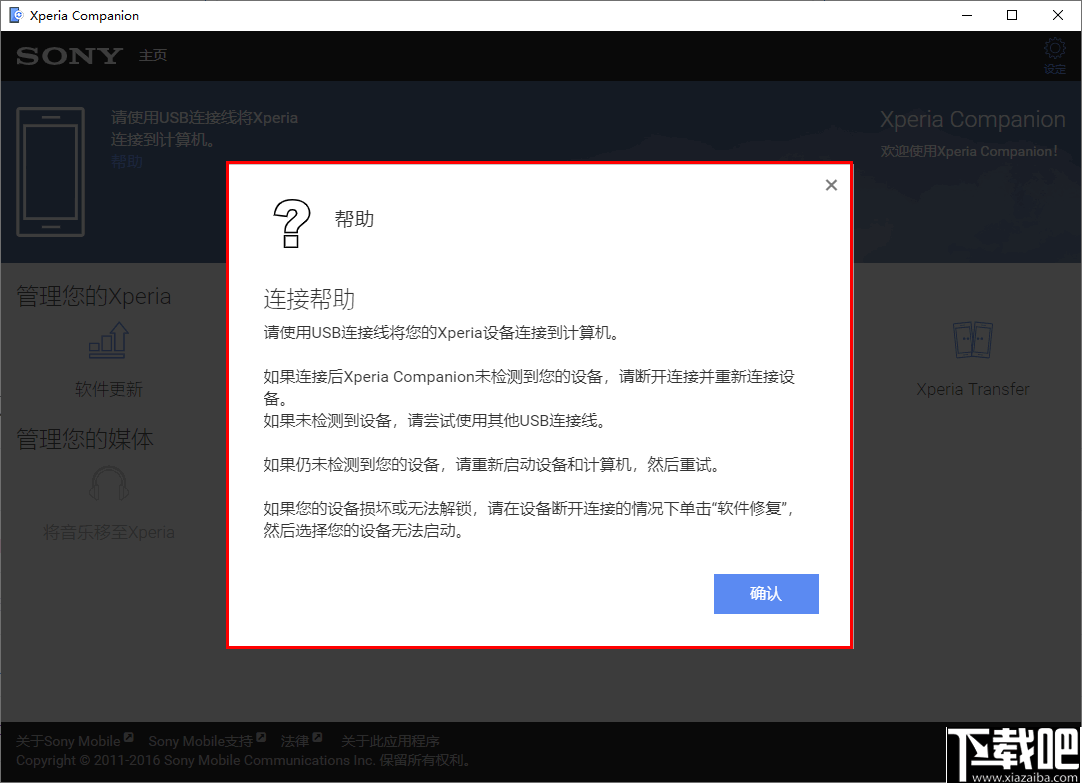Click the 软件更新 software update icon
Screen dimensions: 1082x783
click(109, 341)
